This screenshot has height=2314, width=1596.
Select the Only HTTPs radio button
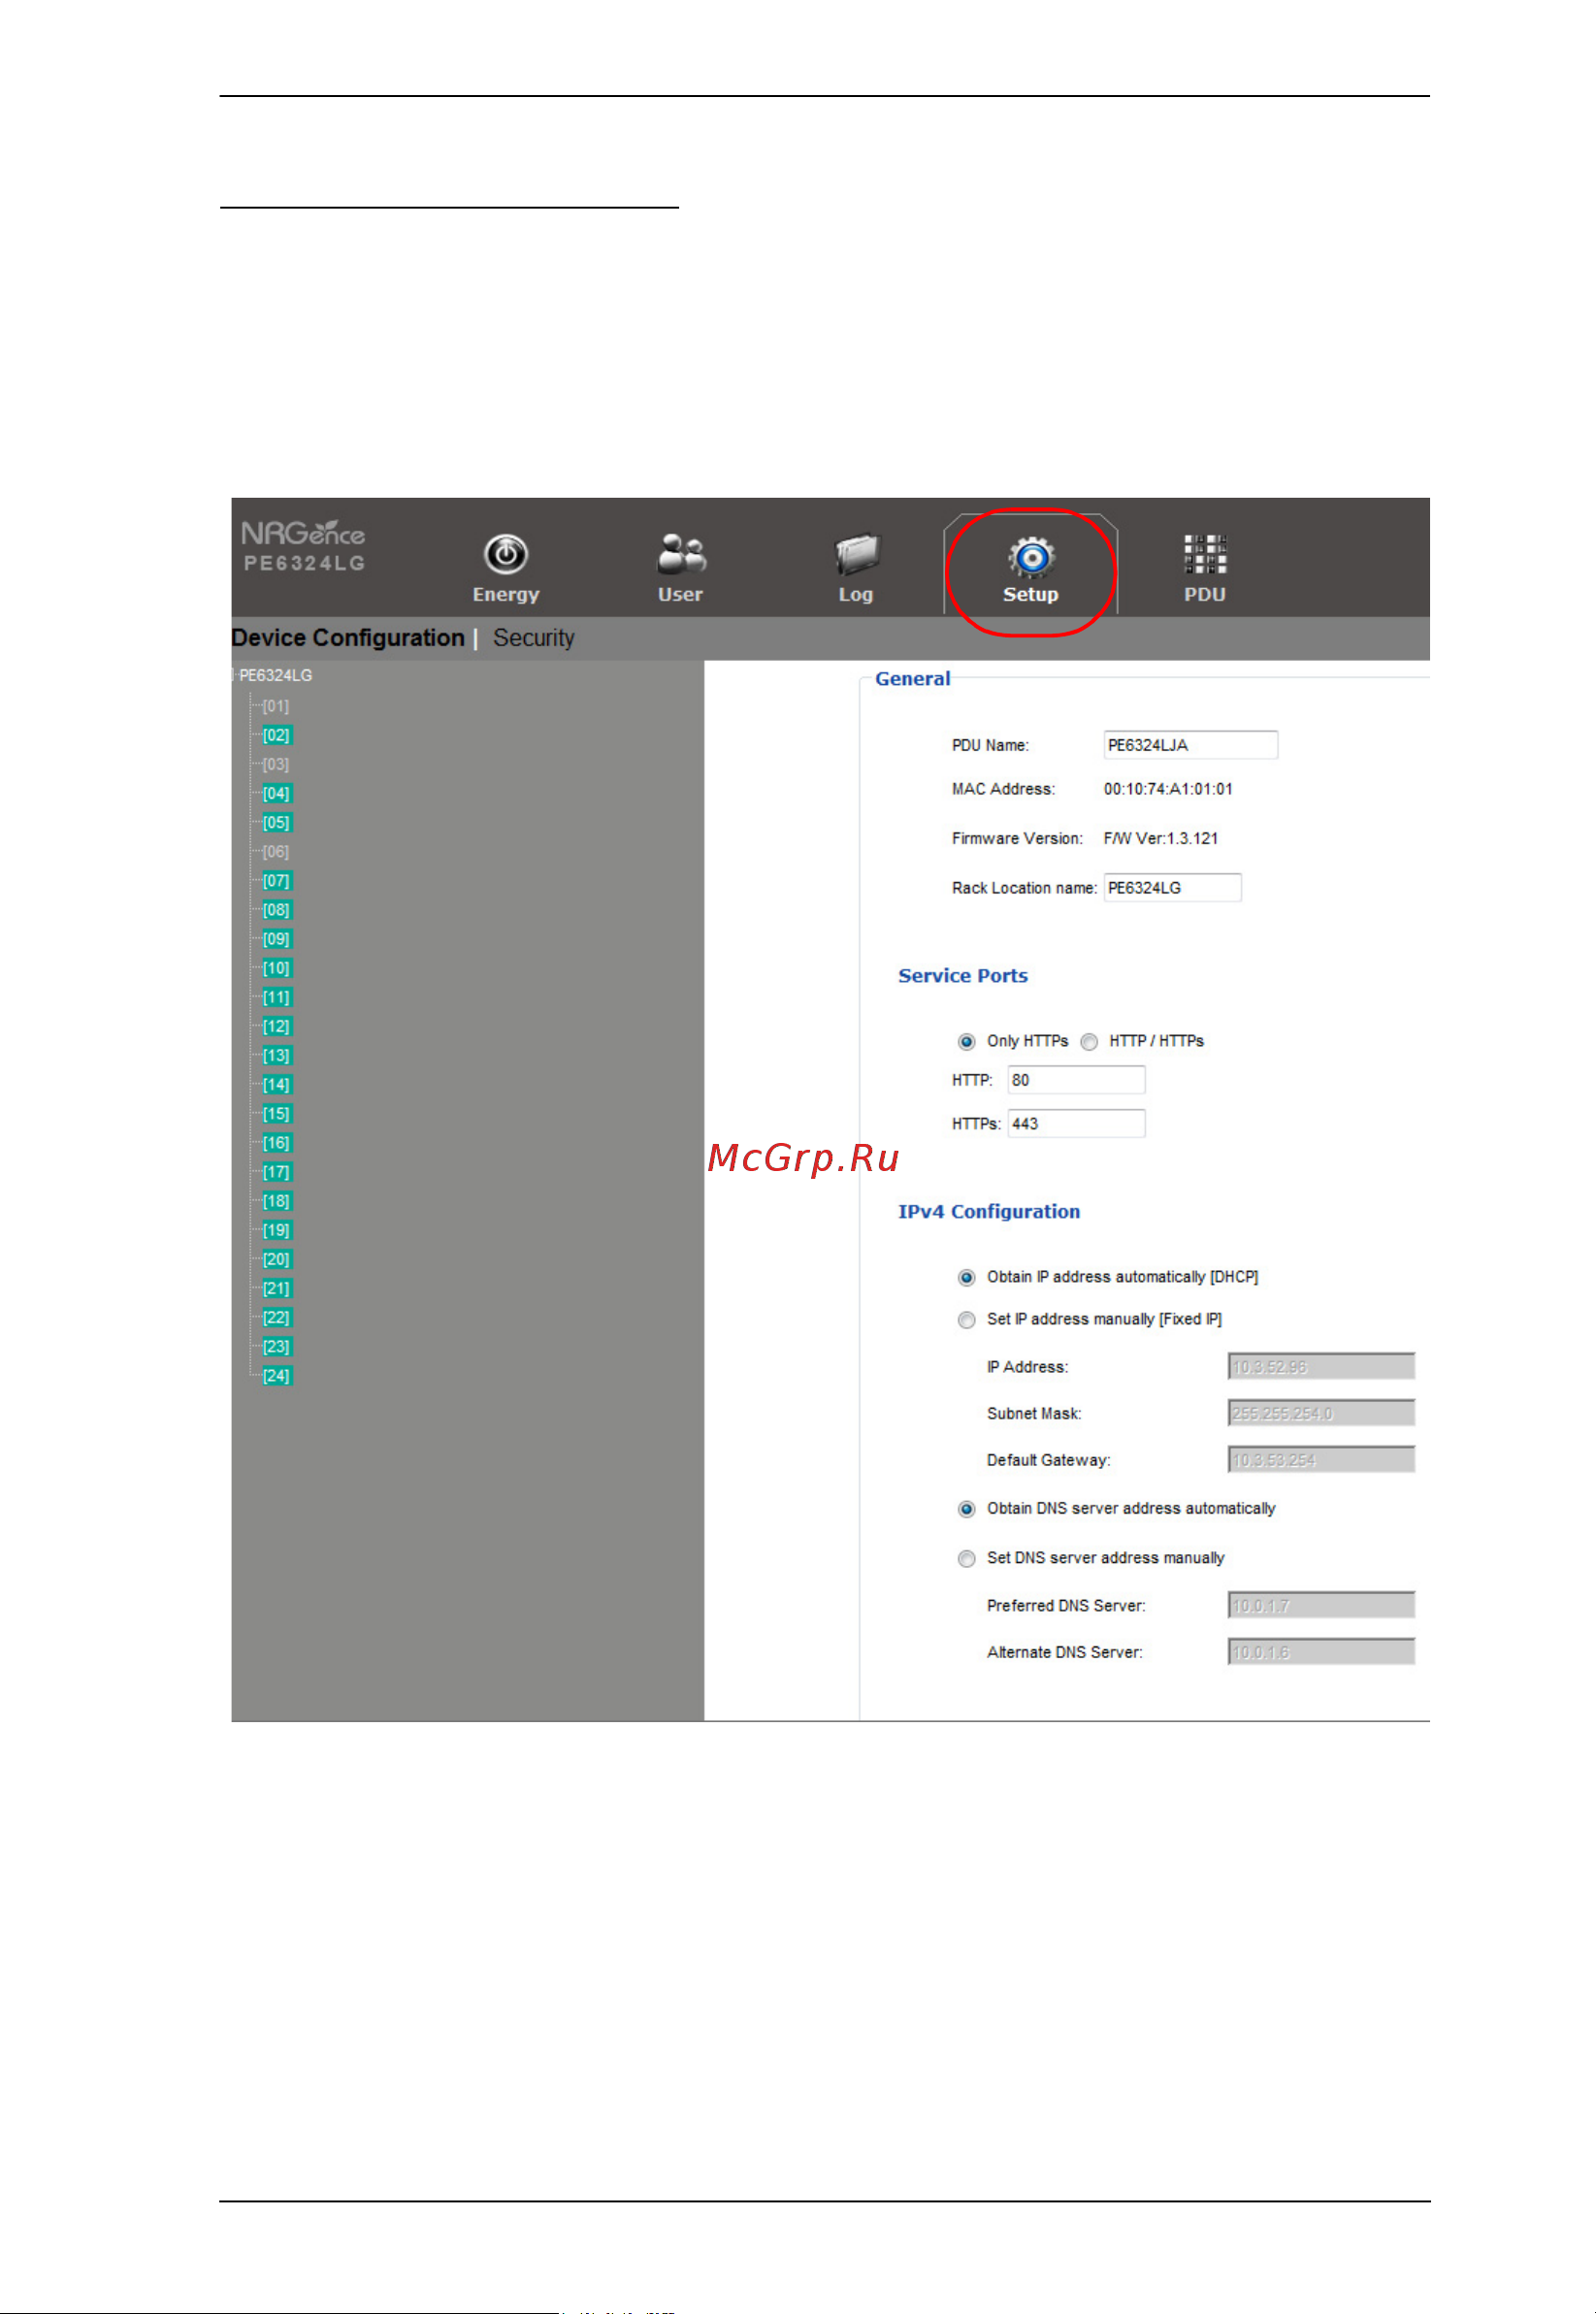point(966,1042)
